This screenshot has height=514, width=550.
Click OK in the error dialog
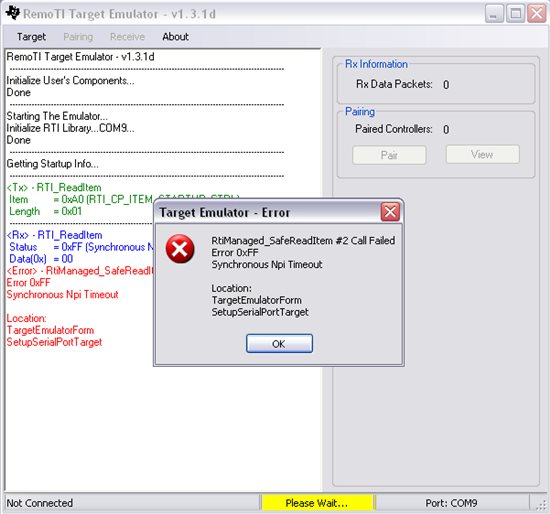(279, 343)
